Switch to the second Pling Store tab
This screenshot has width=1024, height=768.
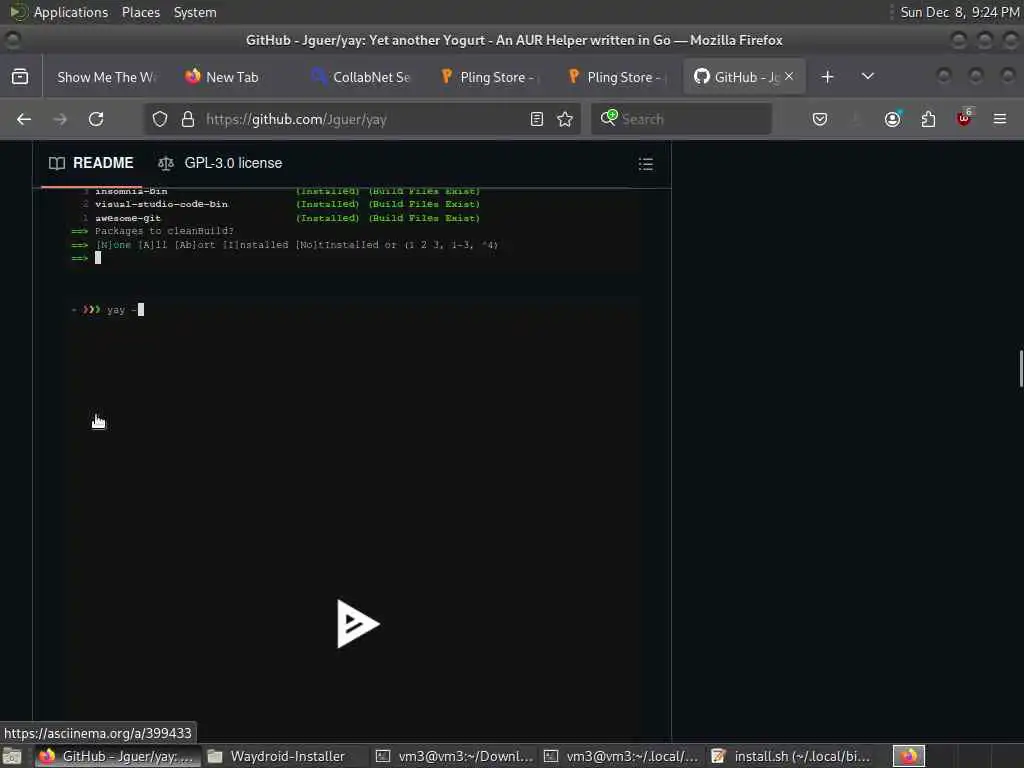[x=617, y=77]
